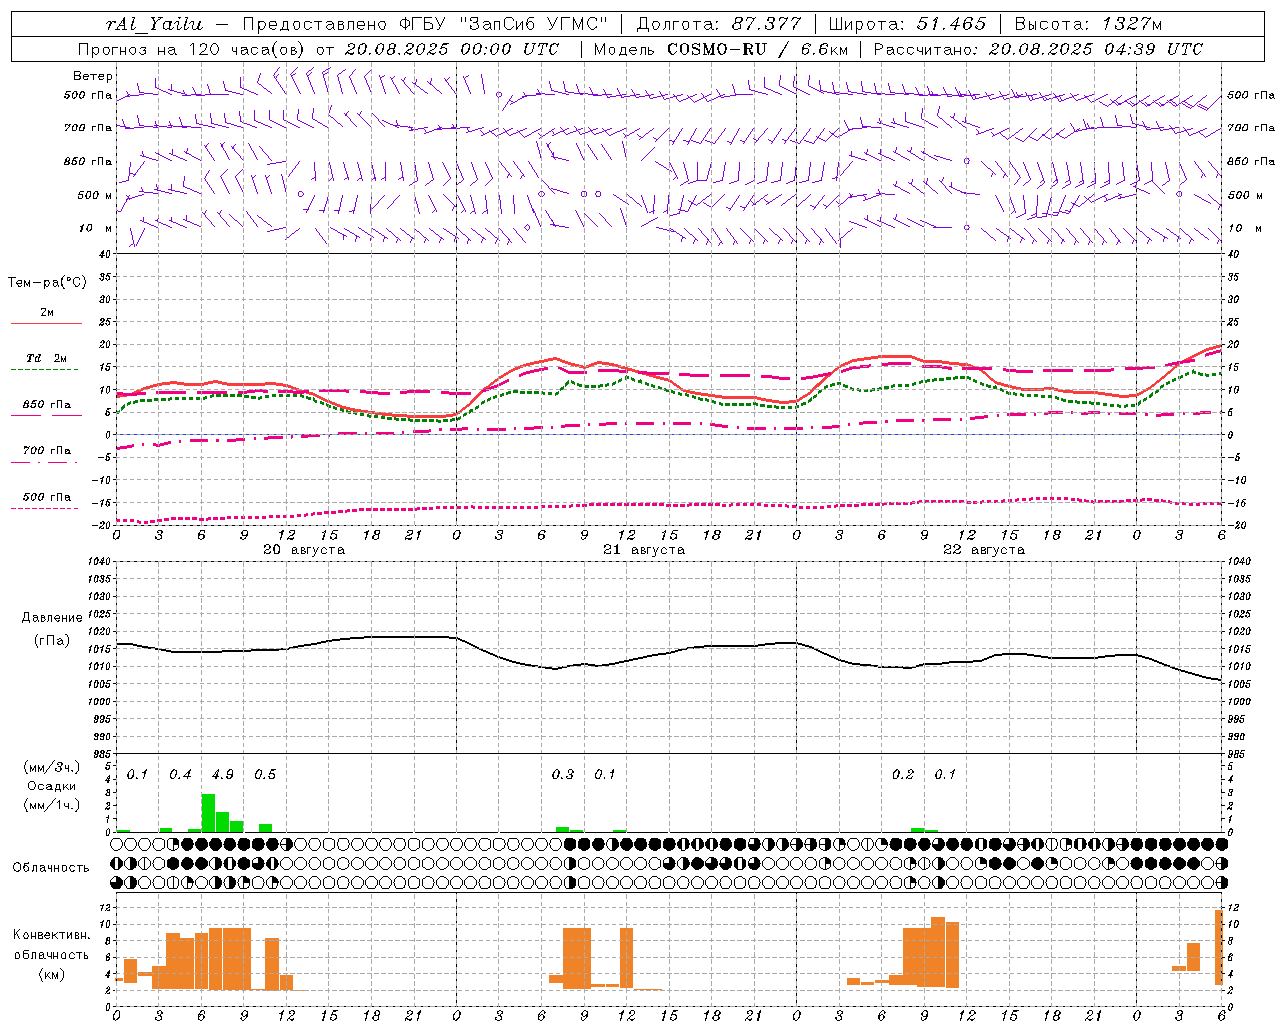Select the (гПа) pressure unit label

click(x=52, y=641)
